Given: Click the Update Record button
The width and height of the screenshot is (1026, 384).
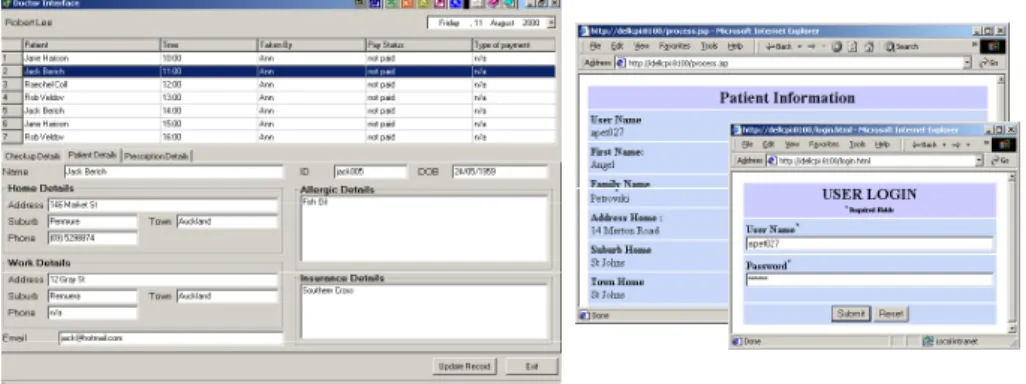Looking at the screenshot, I should 465,366.
